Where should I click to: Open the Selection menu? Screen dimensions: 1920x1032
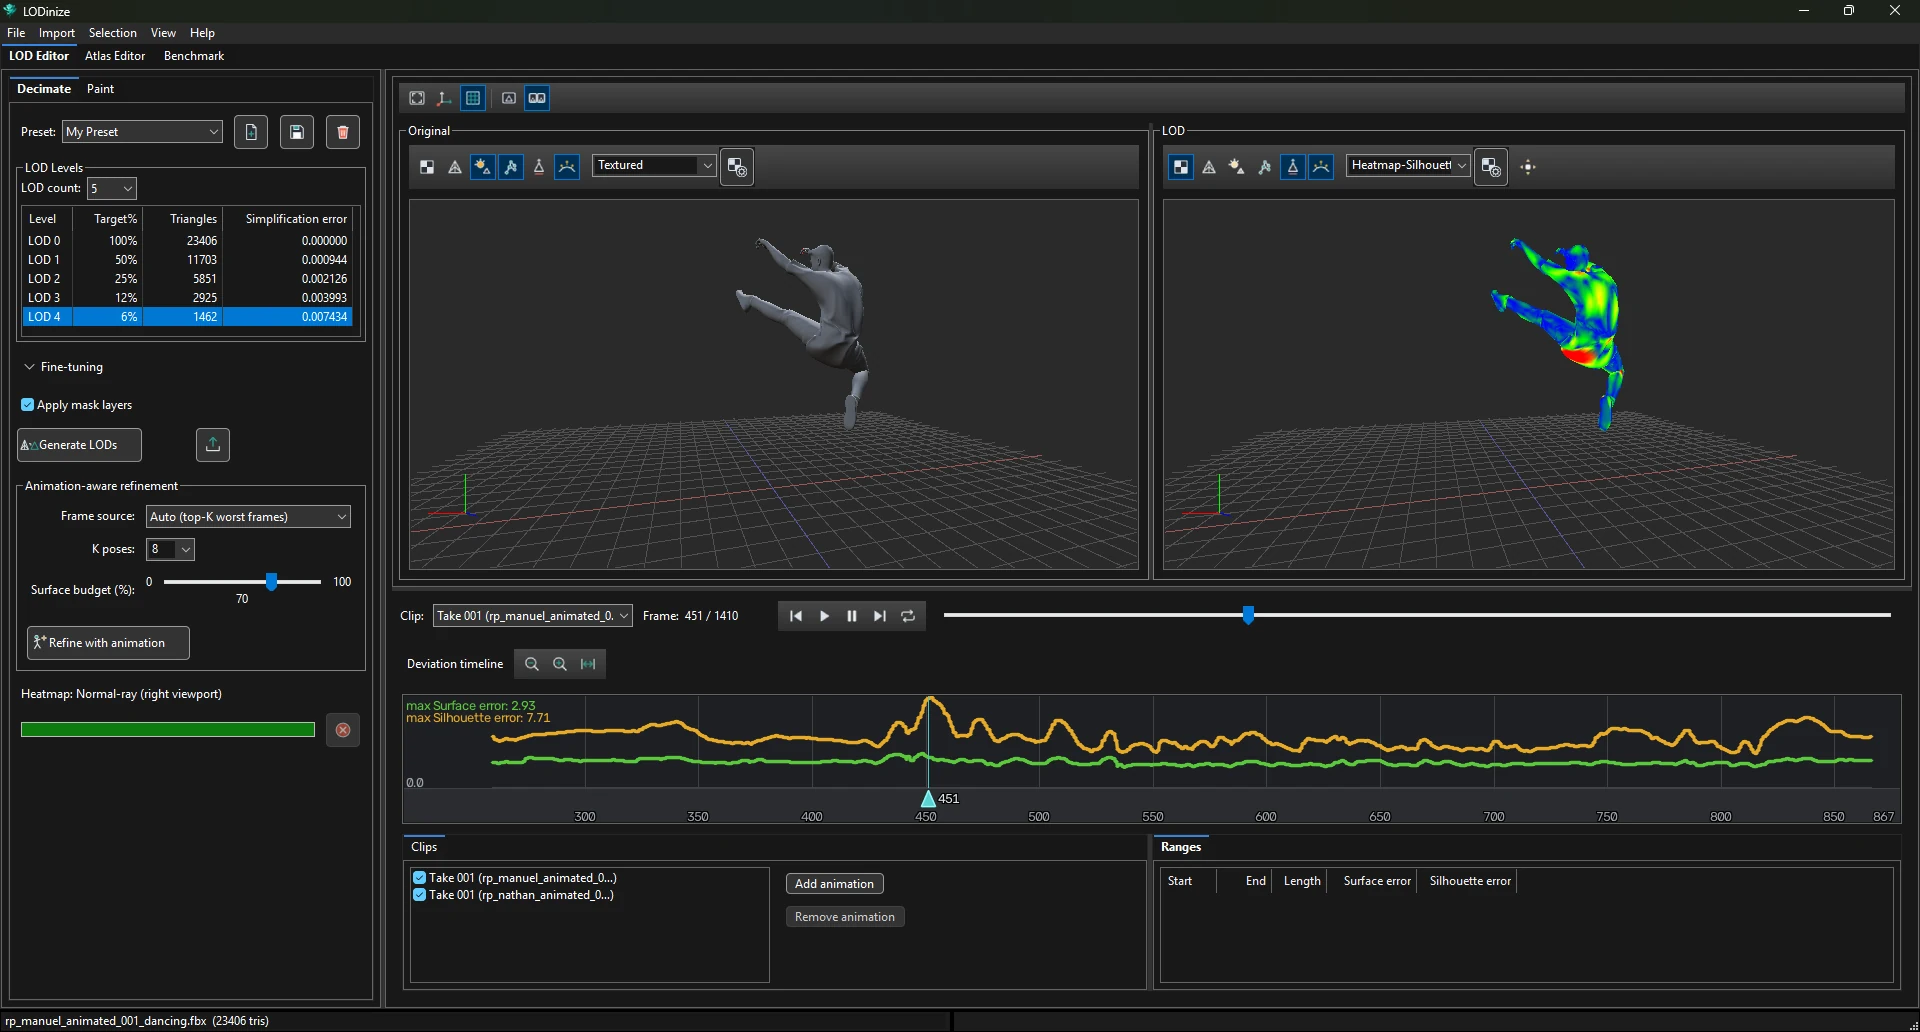point(113,33)
